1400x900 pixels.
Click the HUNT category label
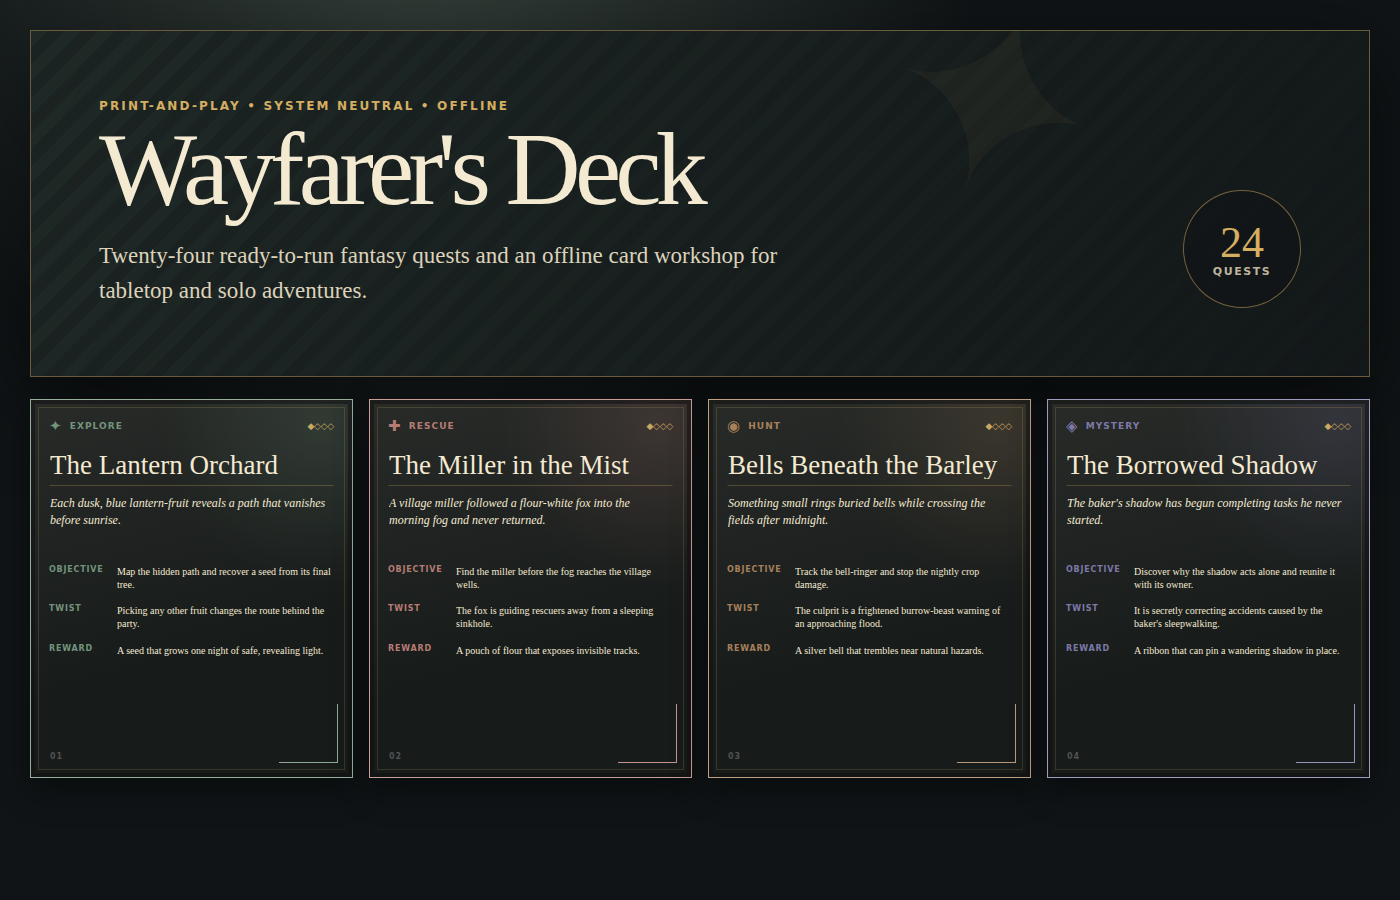click(764, 426)
